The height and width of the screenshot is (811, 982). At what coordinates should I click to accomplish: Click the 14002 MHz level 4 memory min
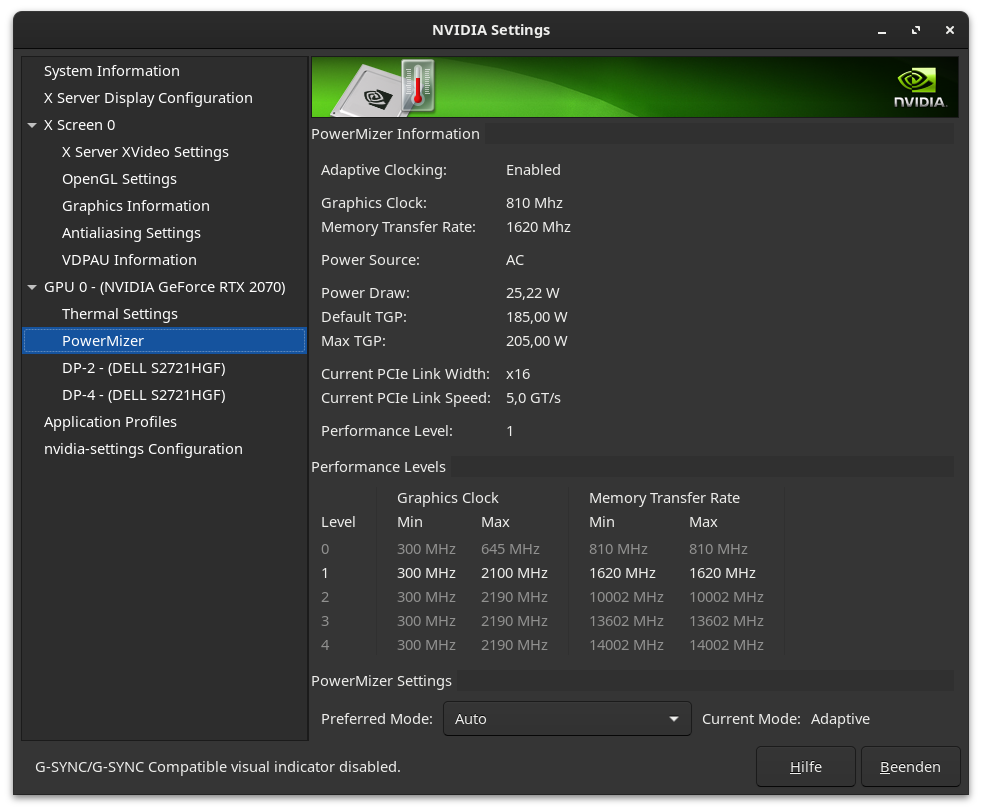(626, 644)
